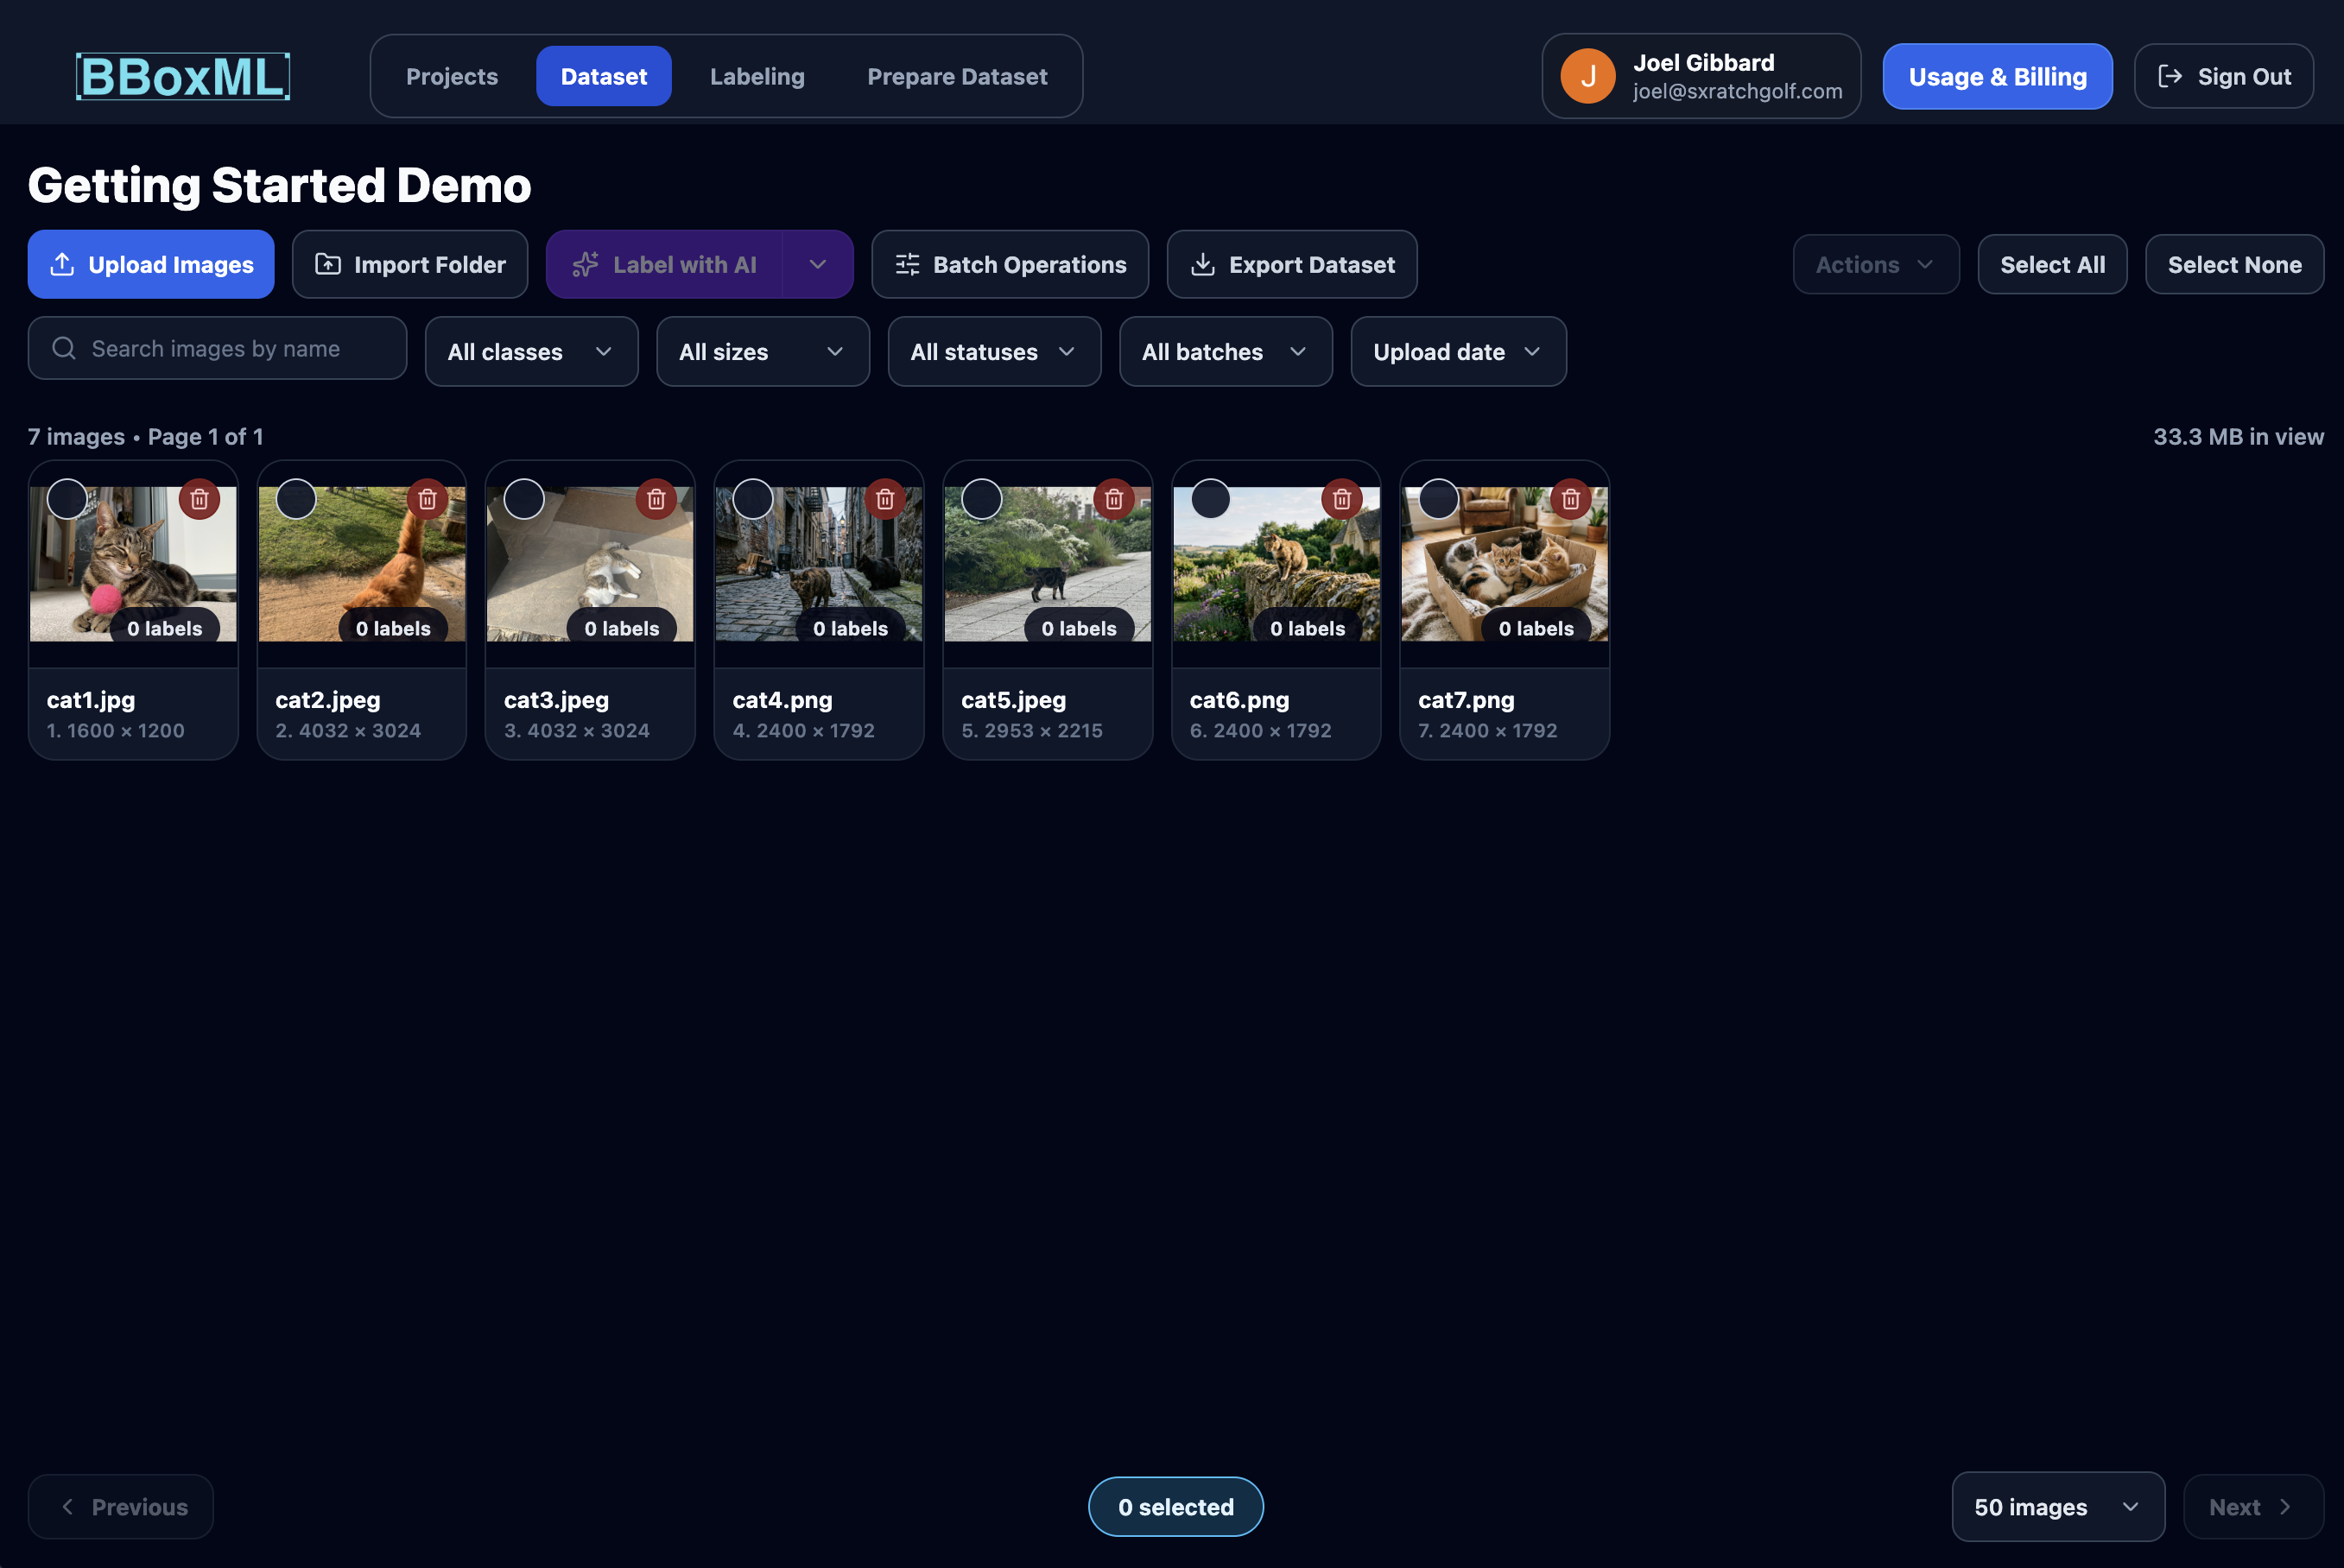The height and width of the screenshot is (1568, 2344).
Task: Switch to the Labeling tab
Action: (757, 75)
